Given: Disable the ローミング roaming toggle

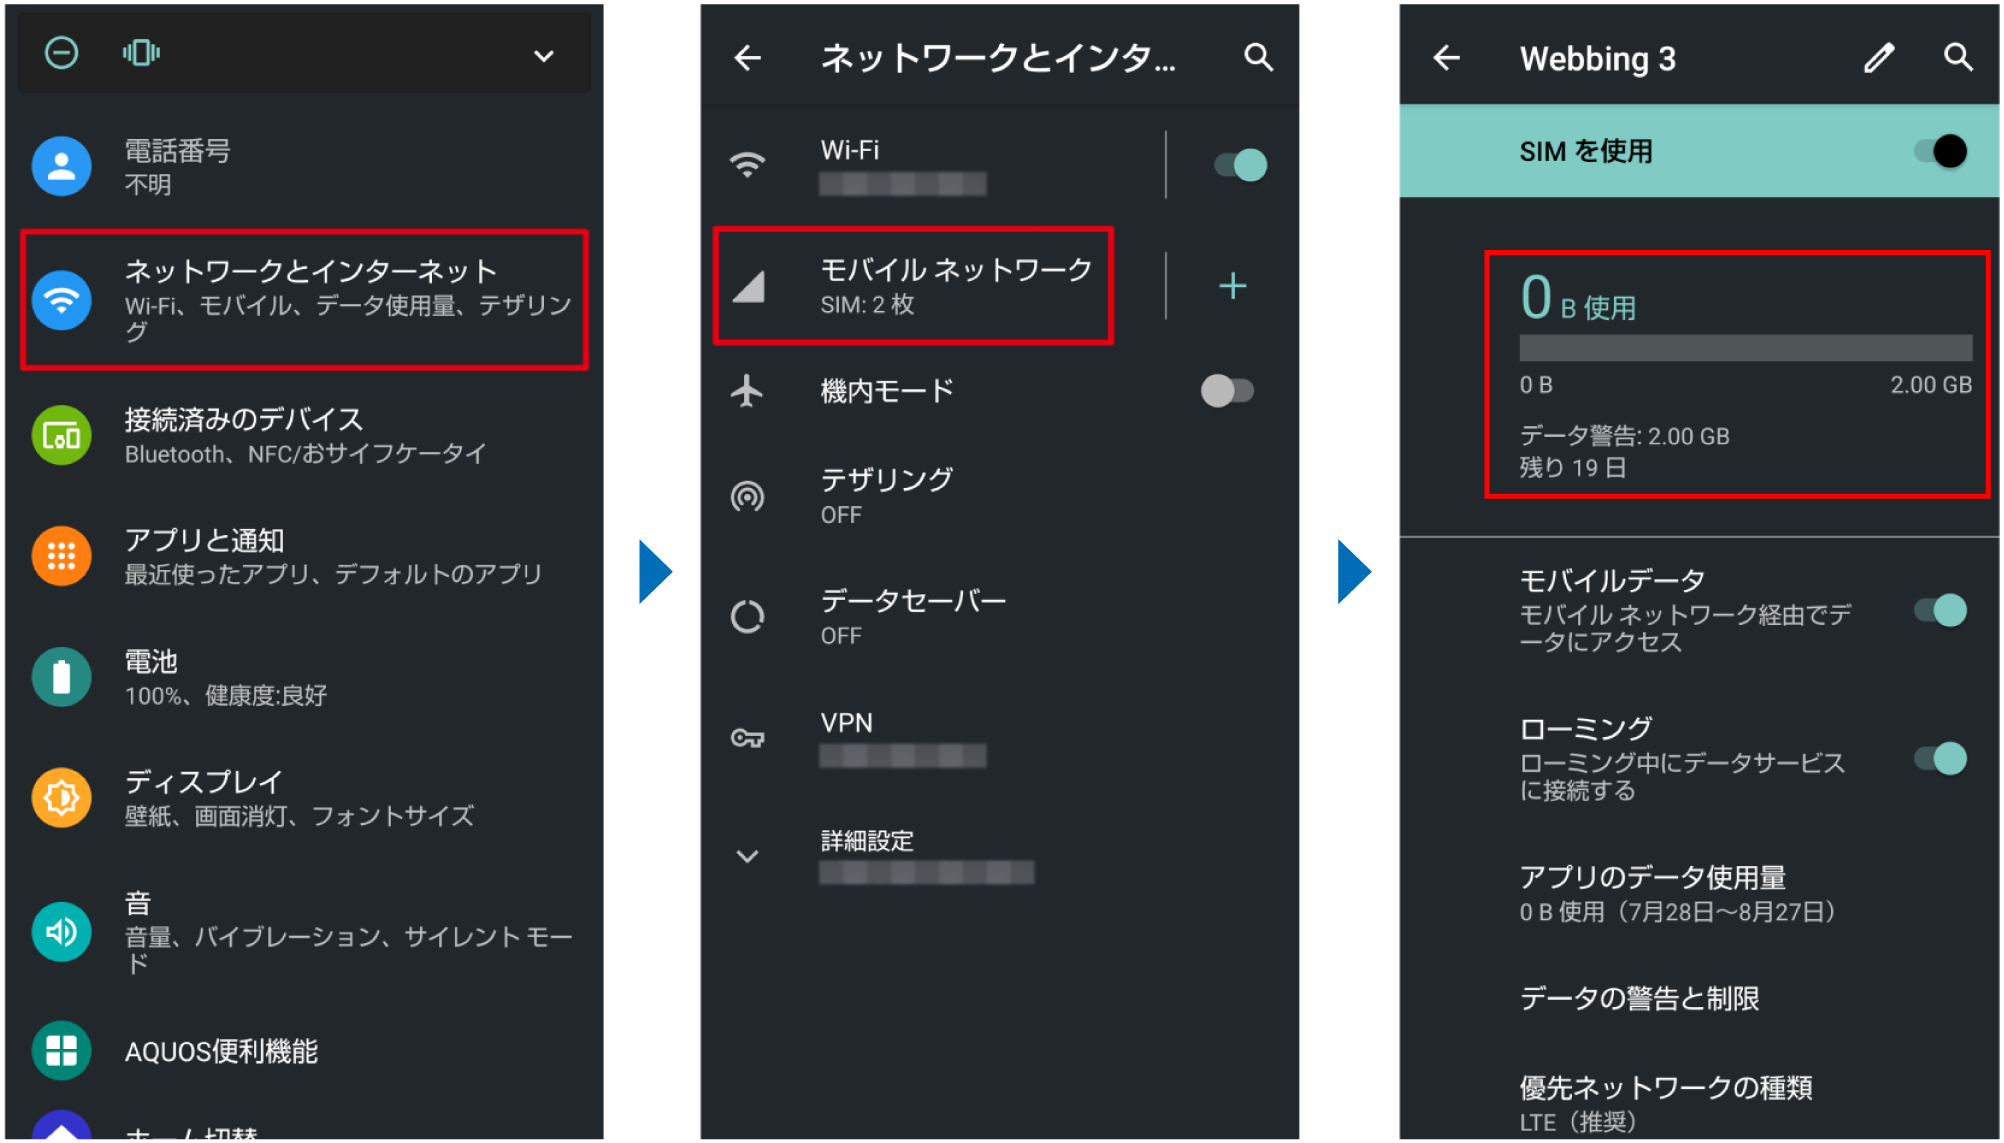Looking at the screenshot, I should pyautogui.click(x=1940, y=758).
